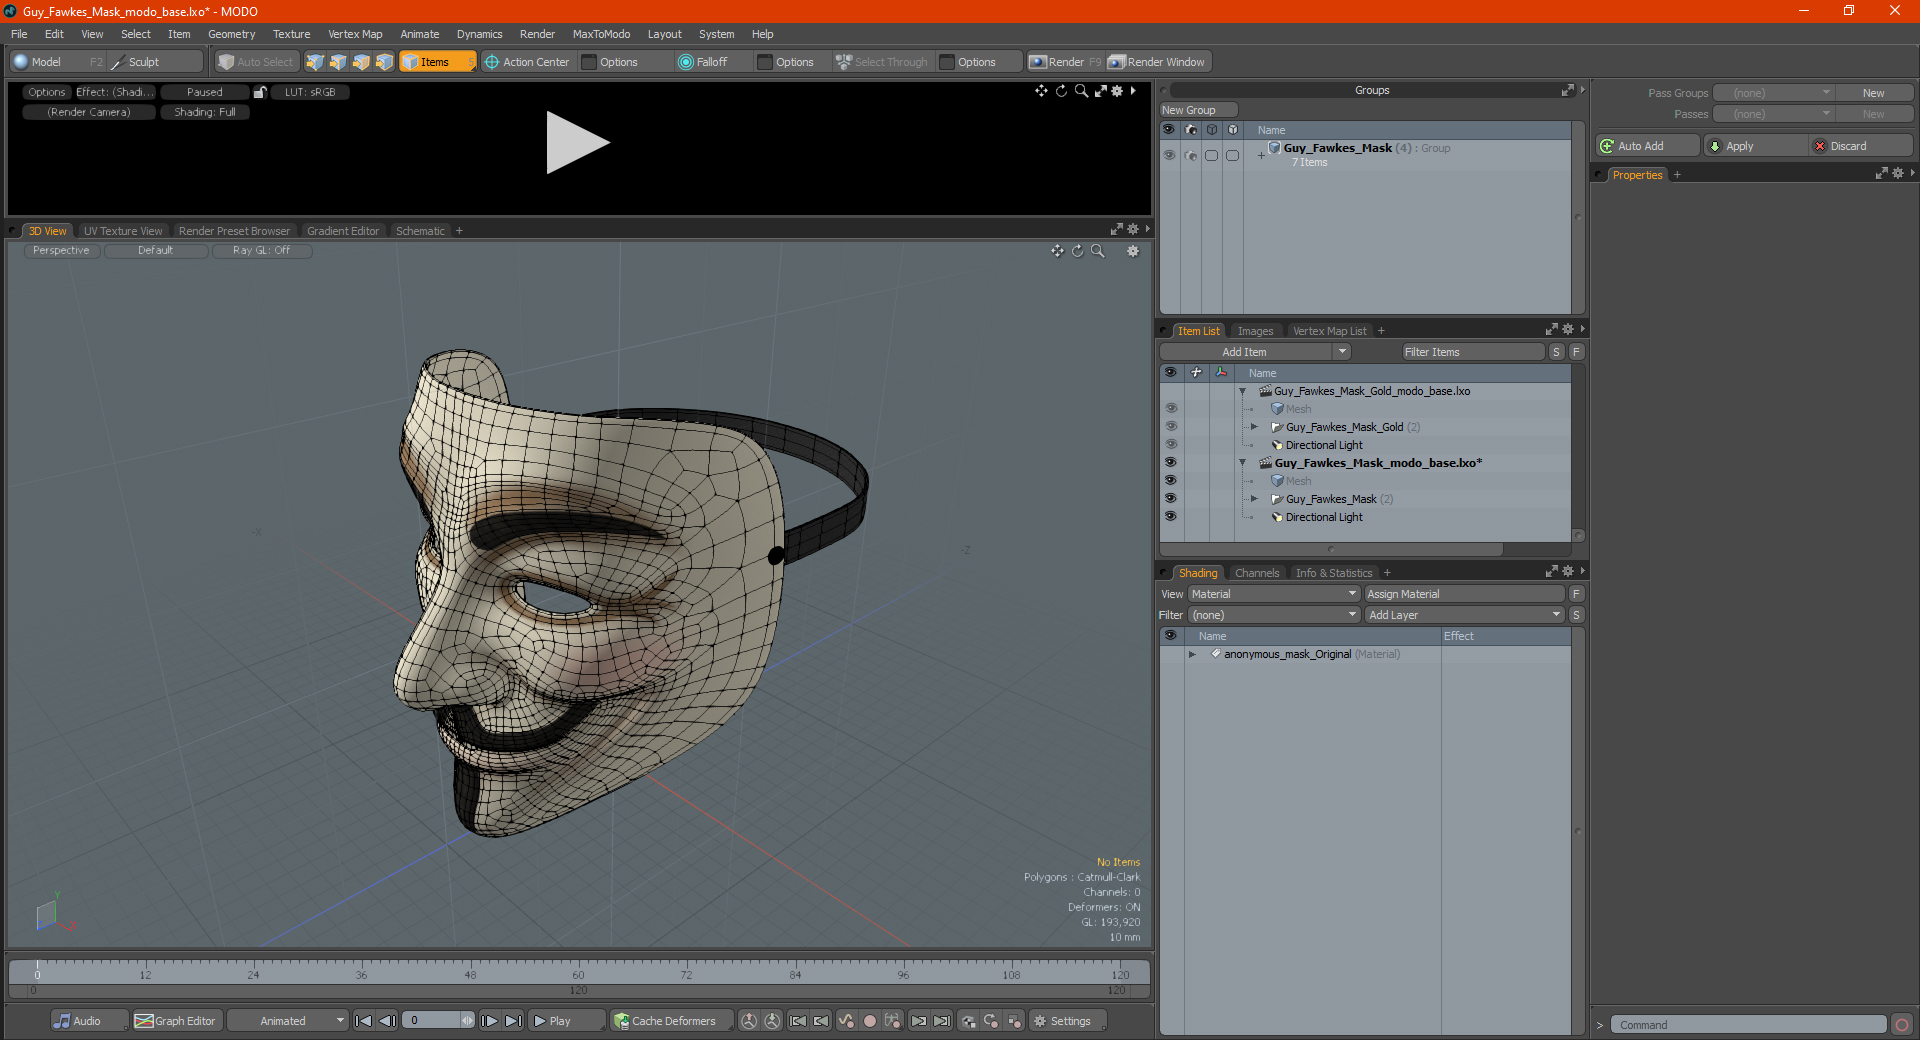Toggle Auto Select mode

[x=256, y=62]
